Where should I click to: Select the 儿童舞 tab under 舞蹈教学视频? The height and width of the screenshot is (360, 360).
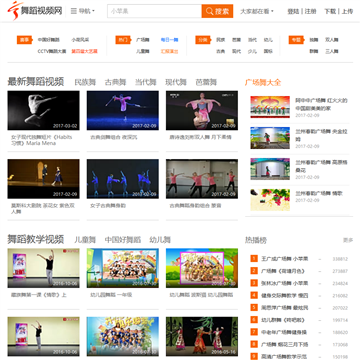[85, 240]
